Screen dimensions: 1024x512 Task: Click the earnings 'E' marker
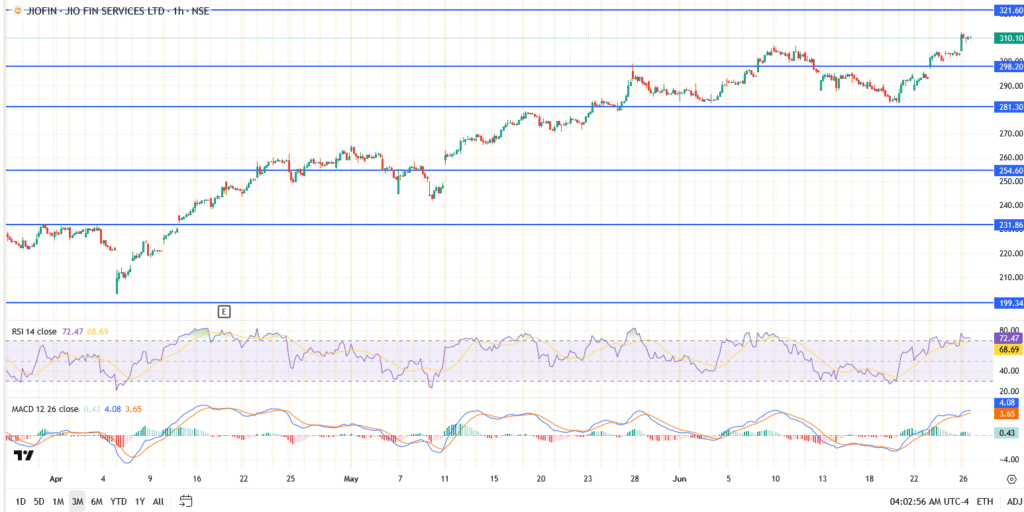click(x=224, y=312)
